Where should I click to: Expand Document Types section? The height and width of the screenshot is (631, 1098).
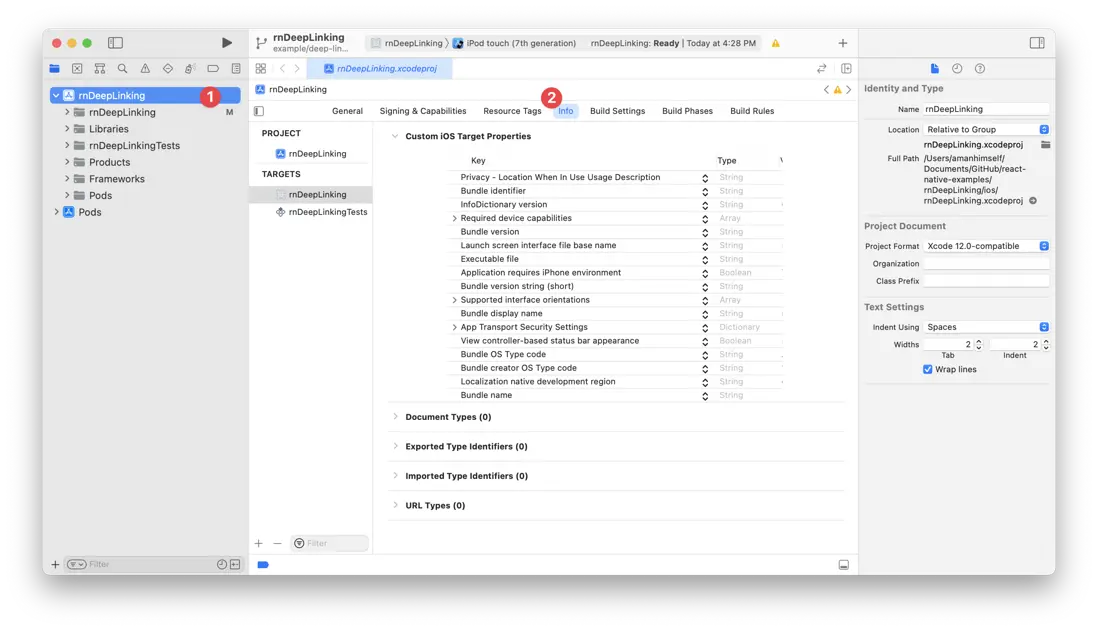tap(396, 417)
